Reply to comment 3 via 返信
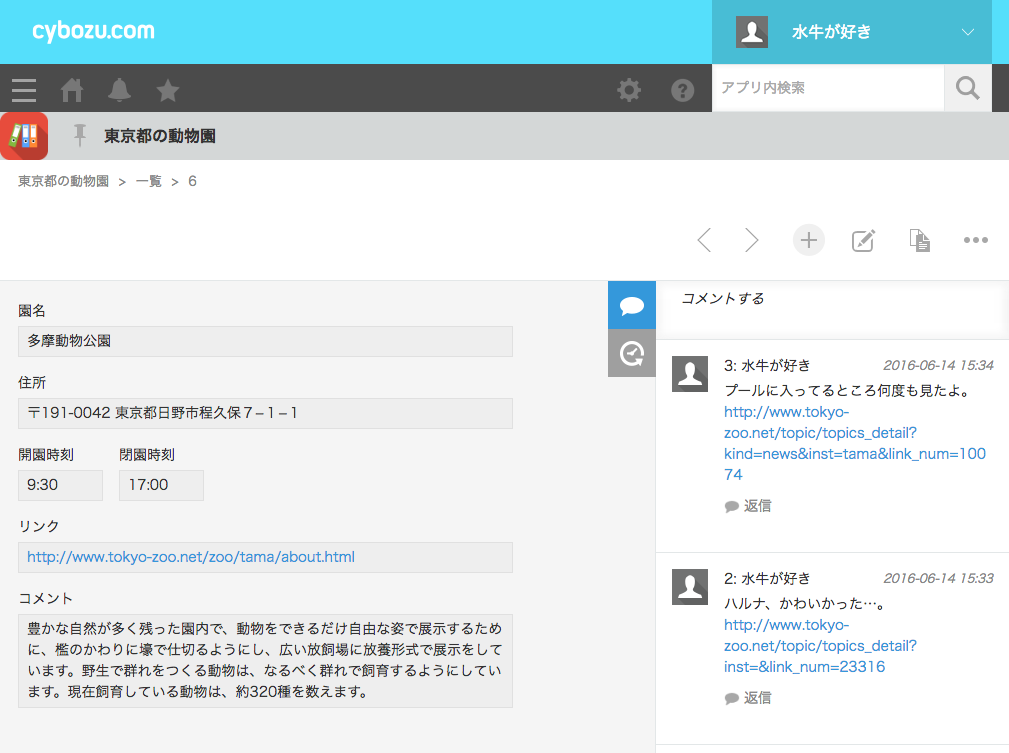Screen dimensions: 1009x753 pos(748,506)
